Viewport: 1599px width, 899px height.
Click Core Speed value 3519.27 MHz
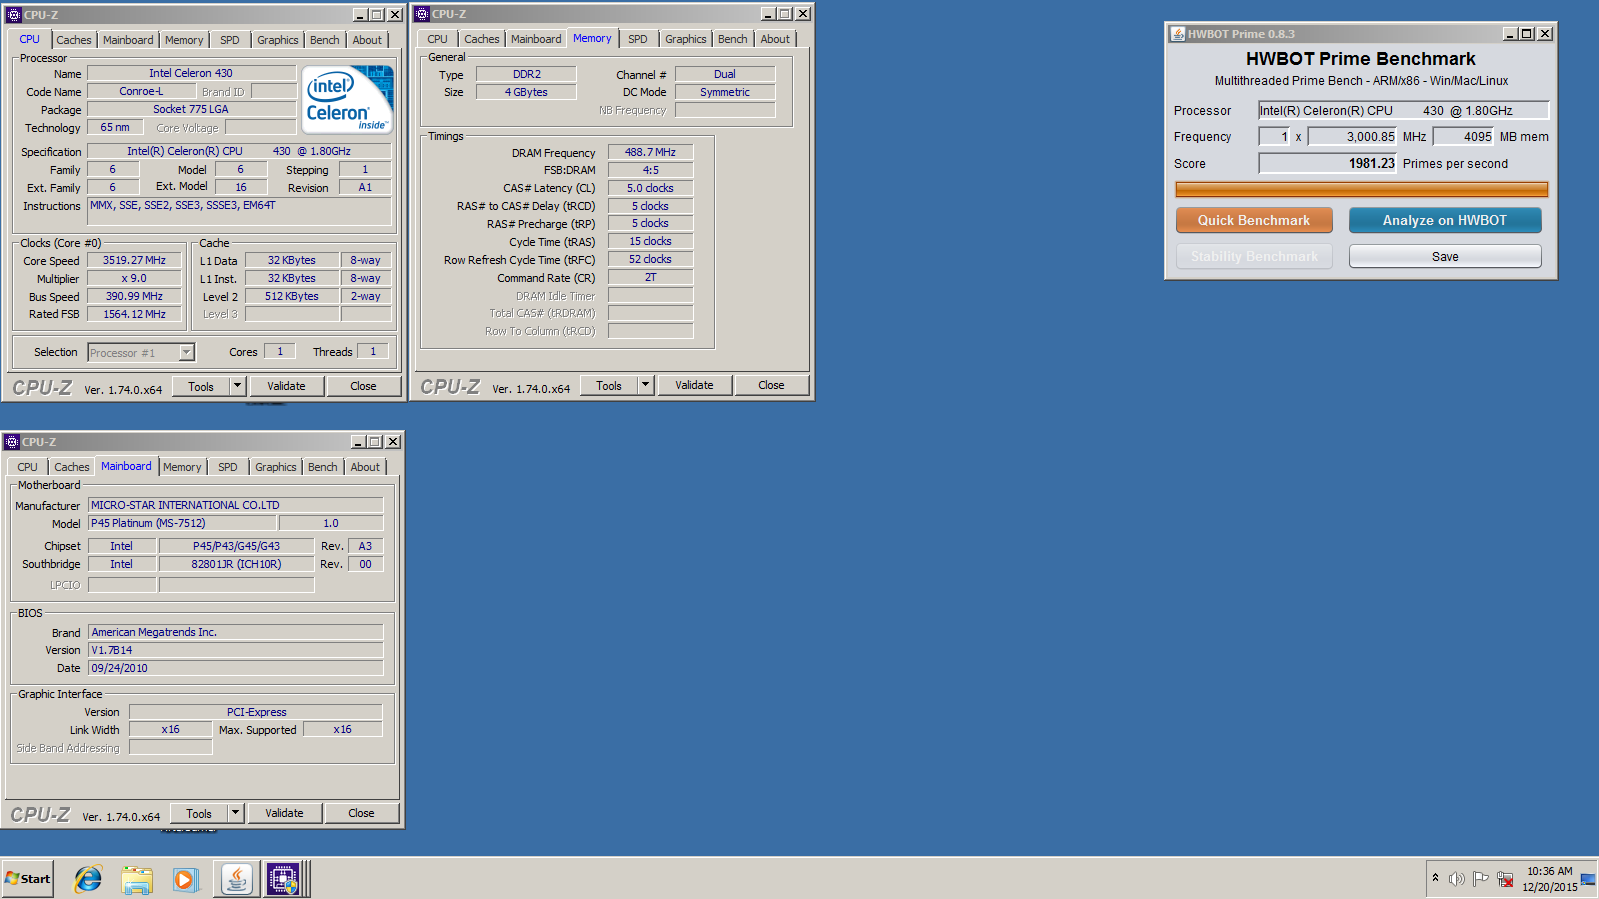134,260
